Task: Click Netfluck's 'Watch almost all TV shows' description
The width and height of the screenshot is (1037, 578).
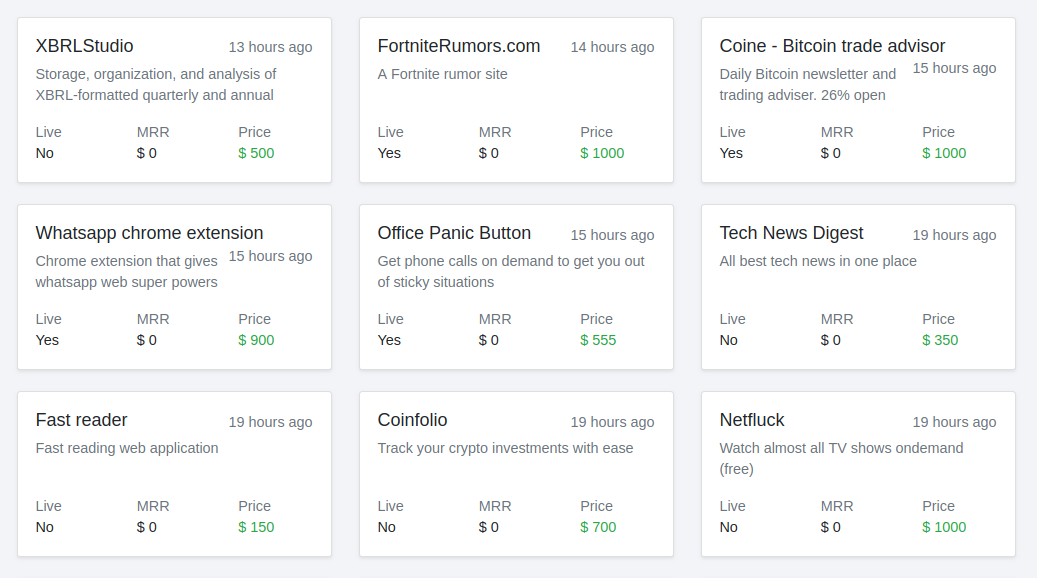Action: pos(841,448)
